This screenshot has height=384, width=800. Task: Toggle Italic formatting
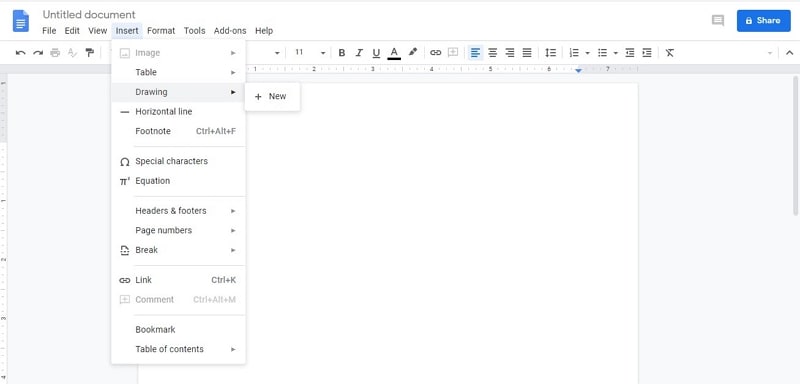[359, 53]
